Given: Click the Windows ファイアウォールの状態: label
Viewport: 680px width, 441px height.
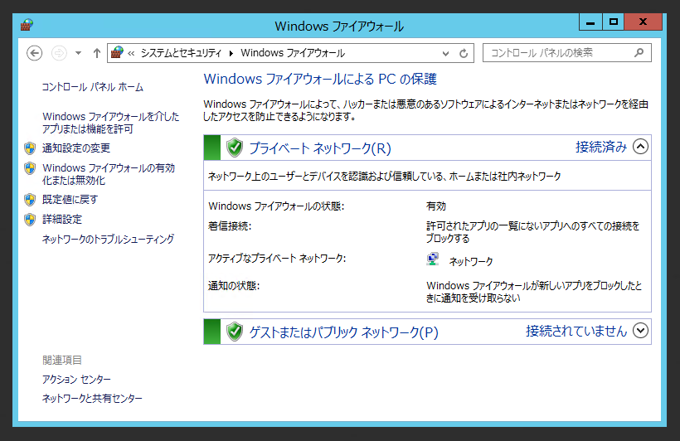Looking at the screenshot, I should (276, 206).
